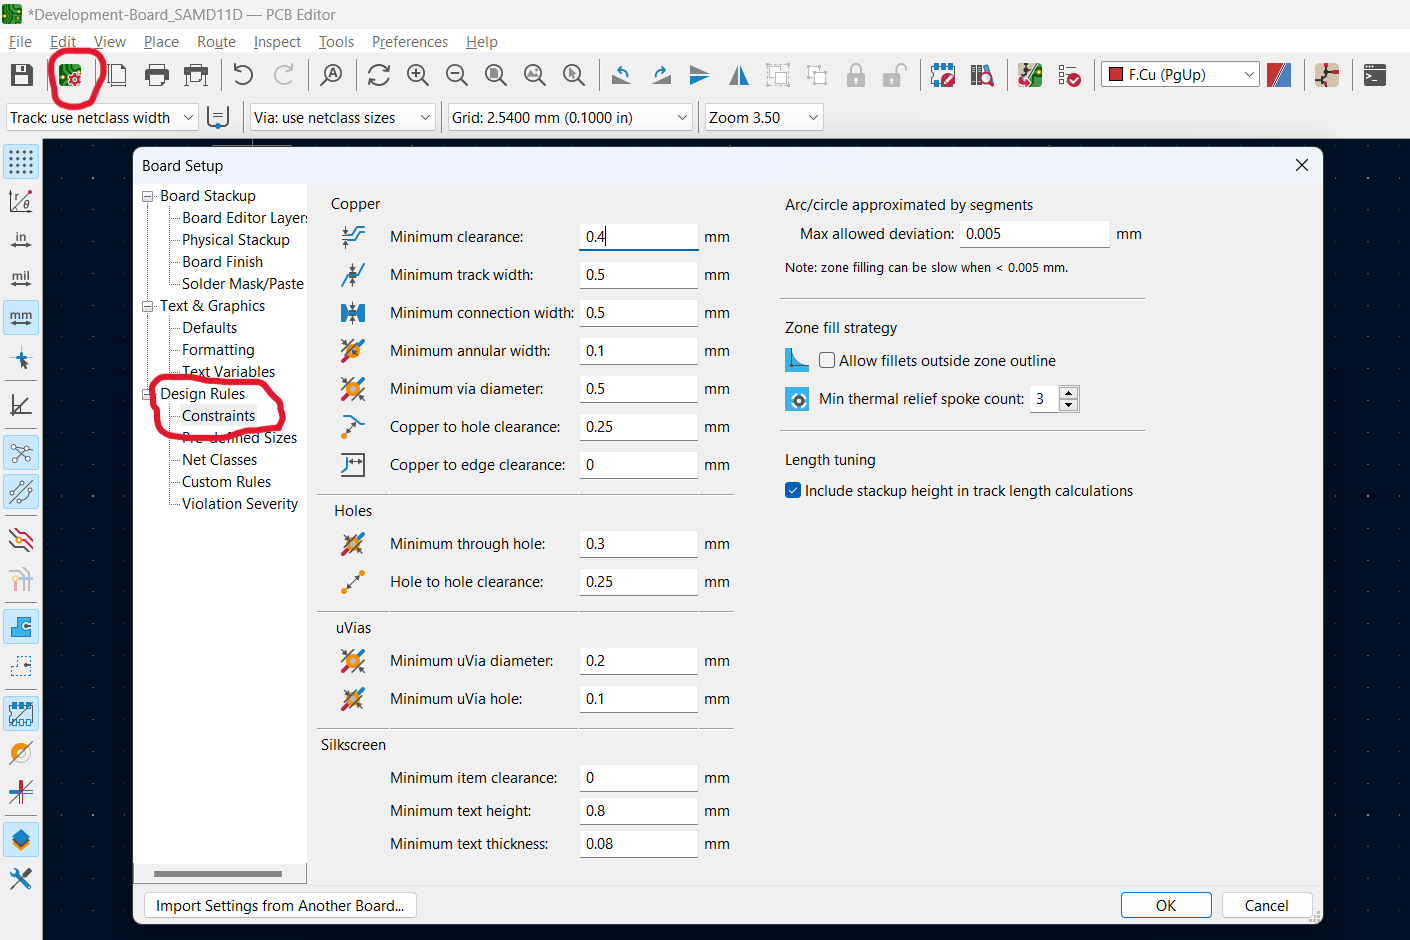The width and height of the screenshot is (1410, 940).
Task: Click the net highlight icon in left toolbar
Action: click(x=21, y=541)
